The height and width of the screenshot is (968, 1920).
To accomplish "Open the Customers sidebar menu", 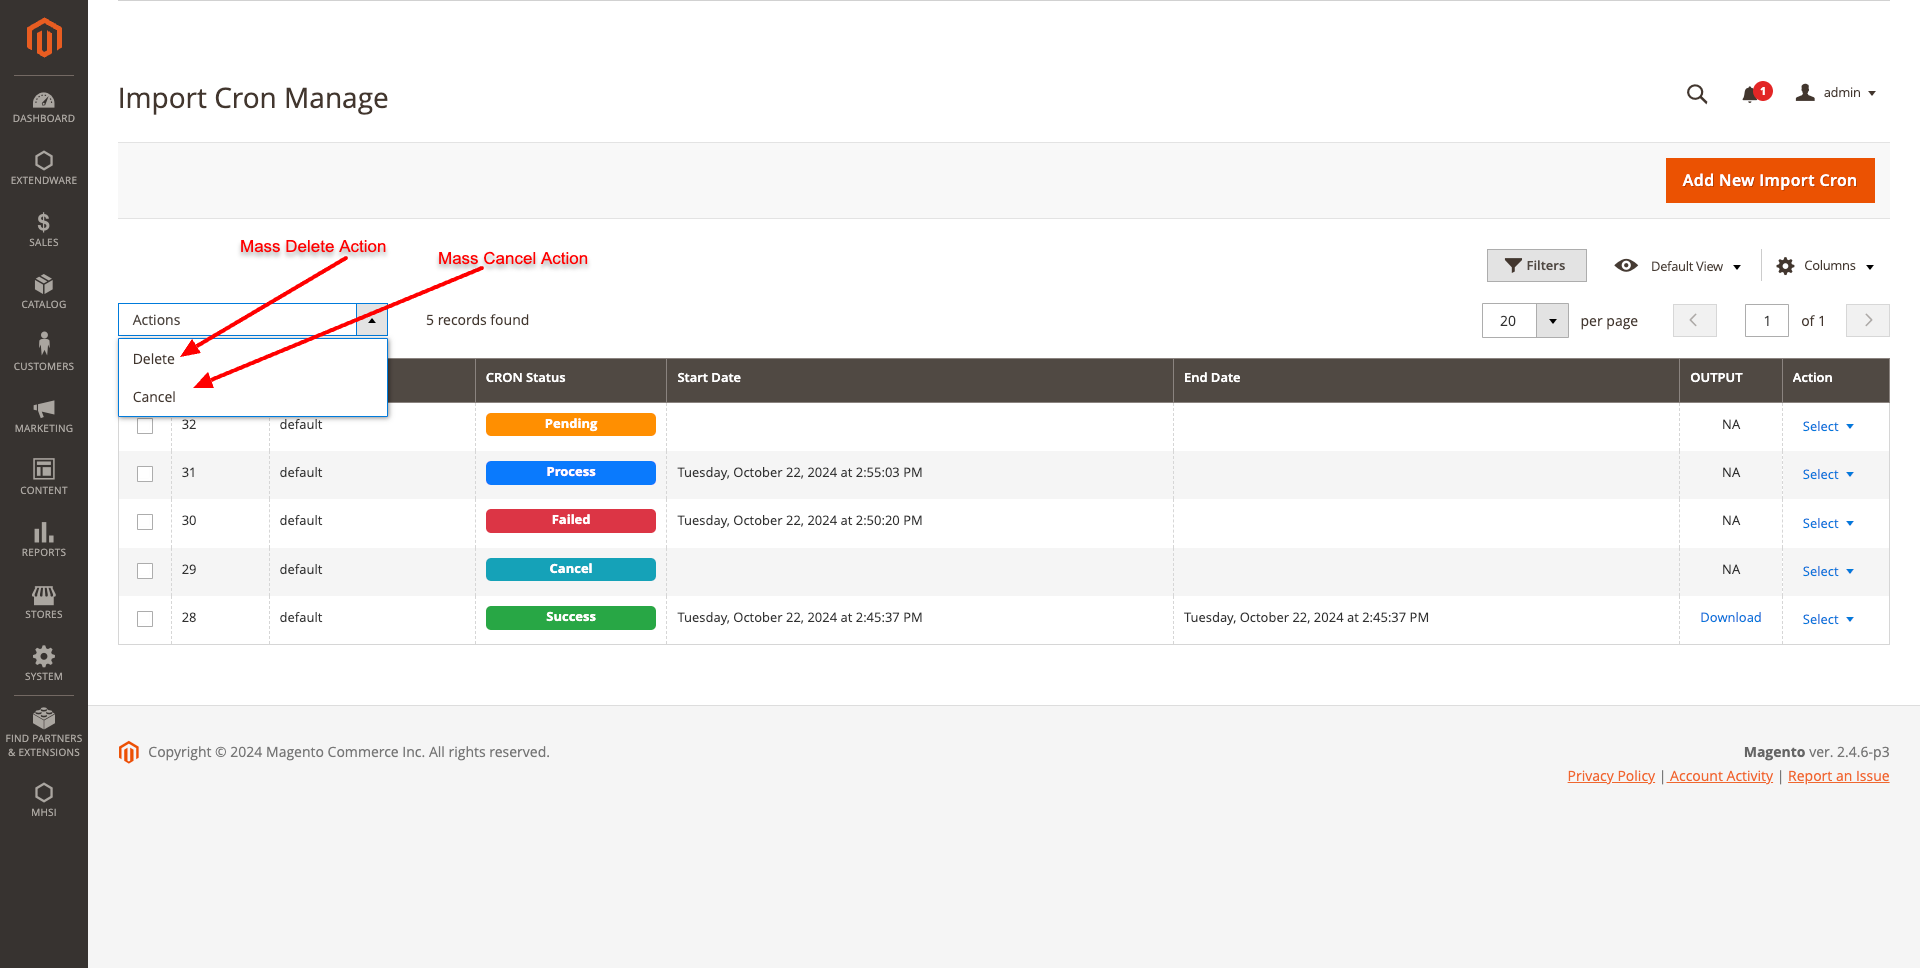I will tap(44, 354).
